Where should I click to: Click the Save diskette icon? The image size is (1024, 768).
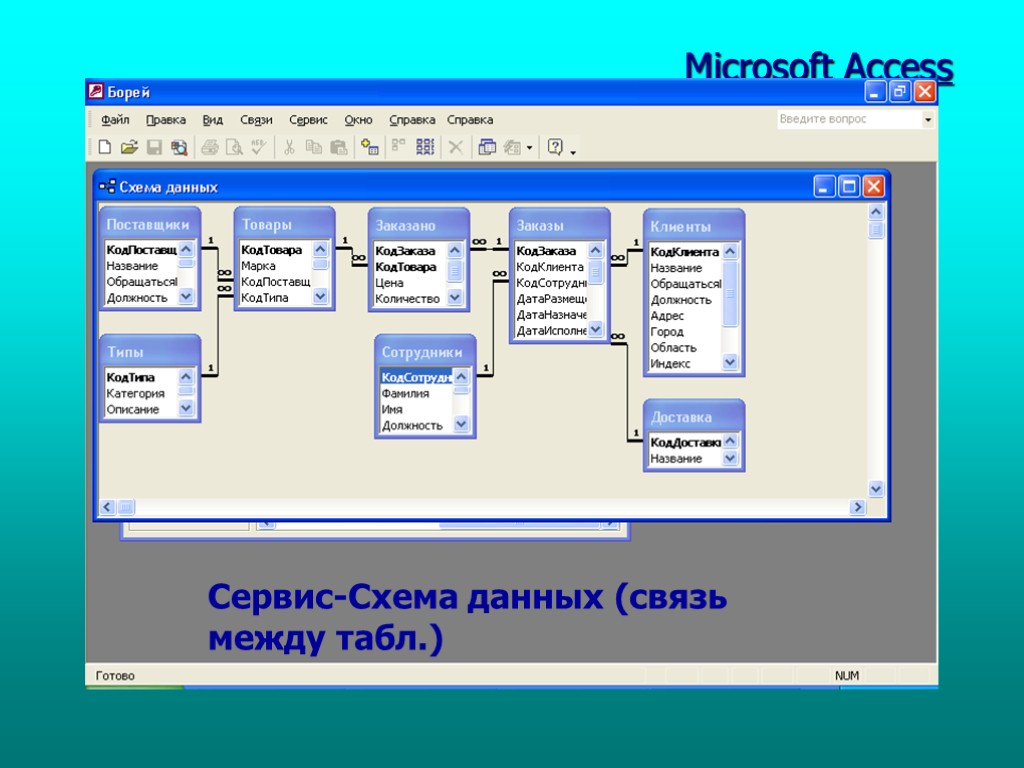click(x=154, y=148)
